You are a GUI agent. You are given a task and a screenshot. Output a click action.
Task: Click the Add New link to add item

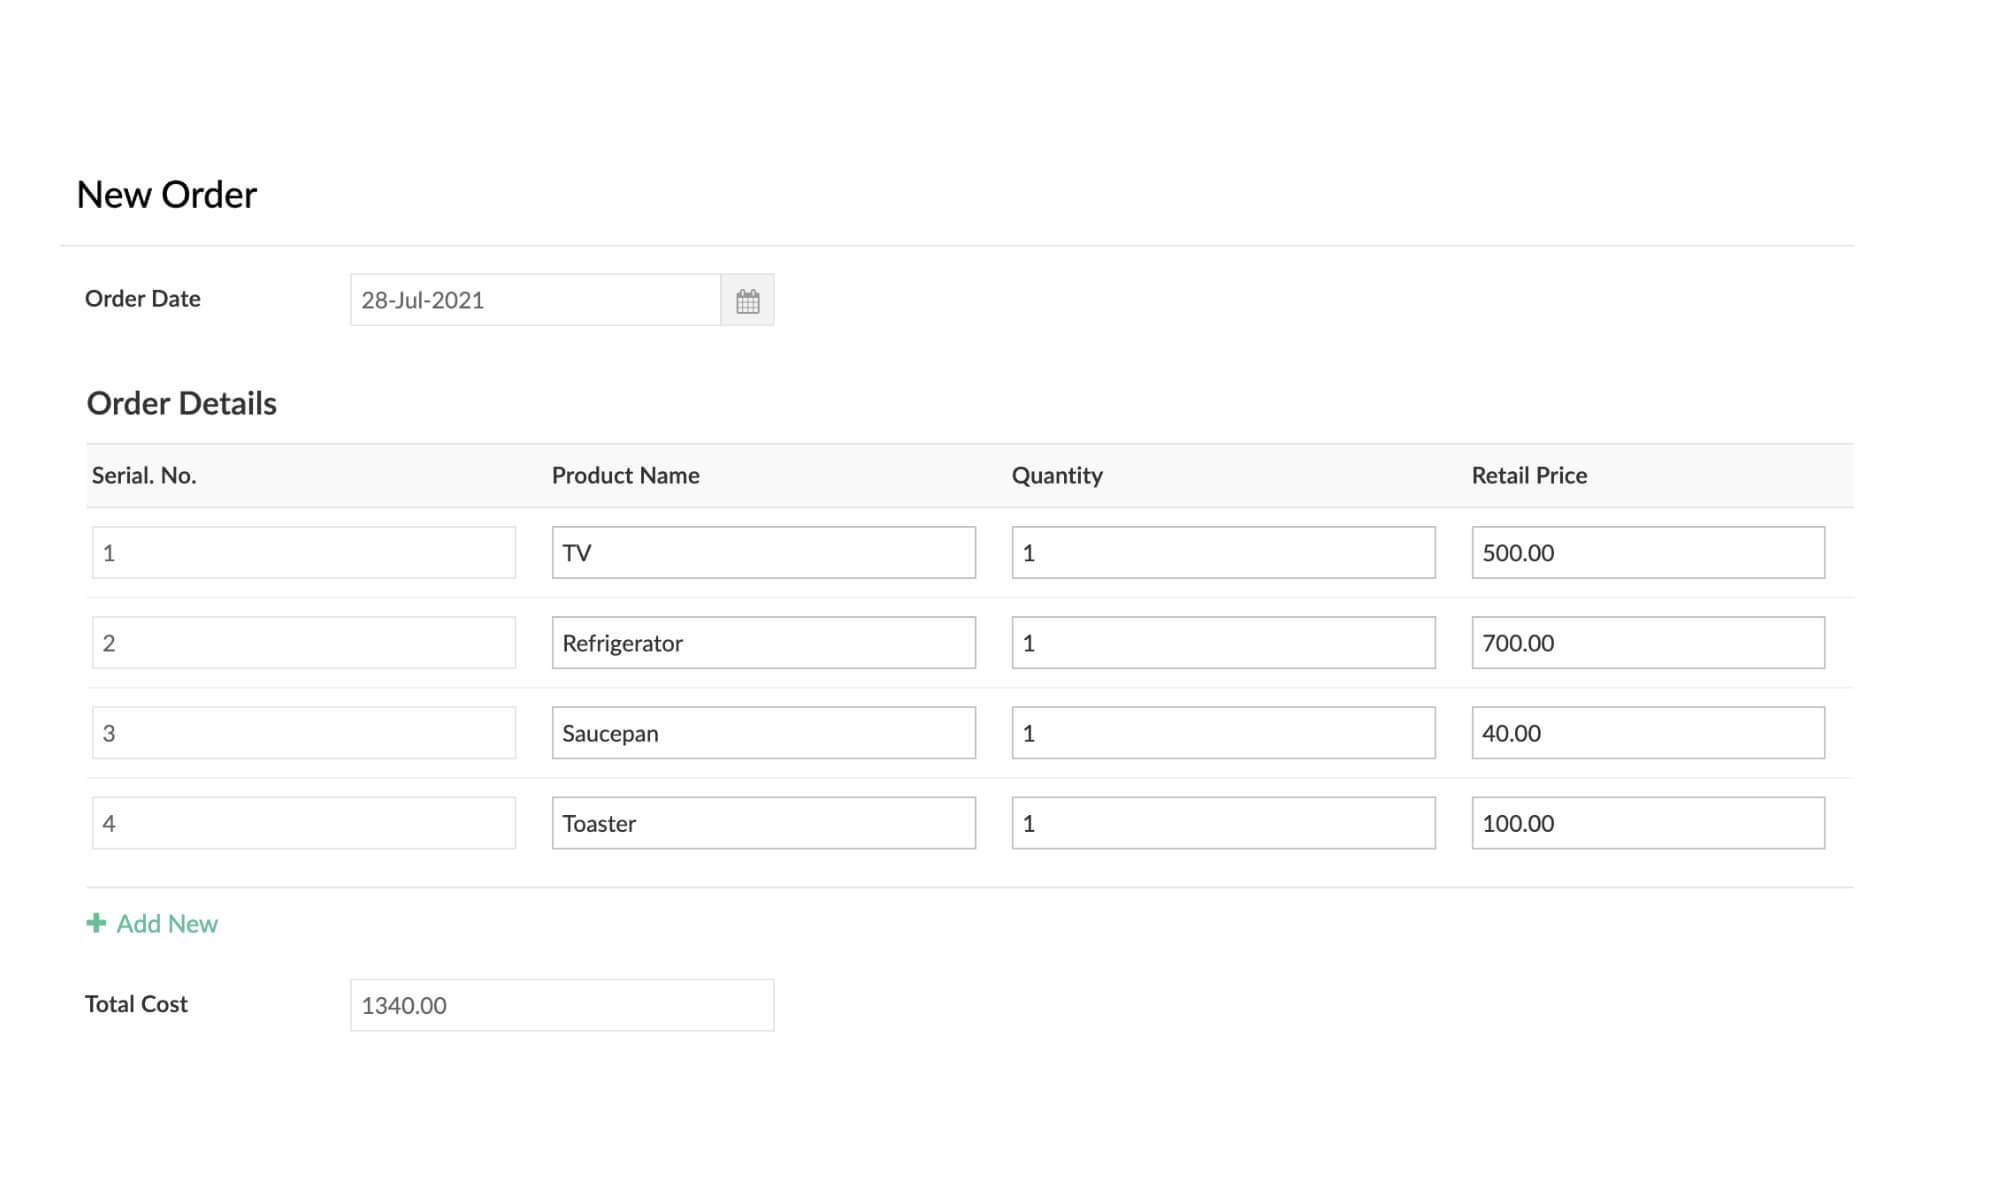(x=153, y=923)
